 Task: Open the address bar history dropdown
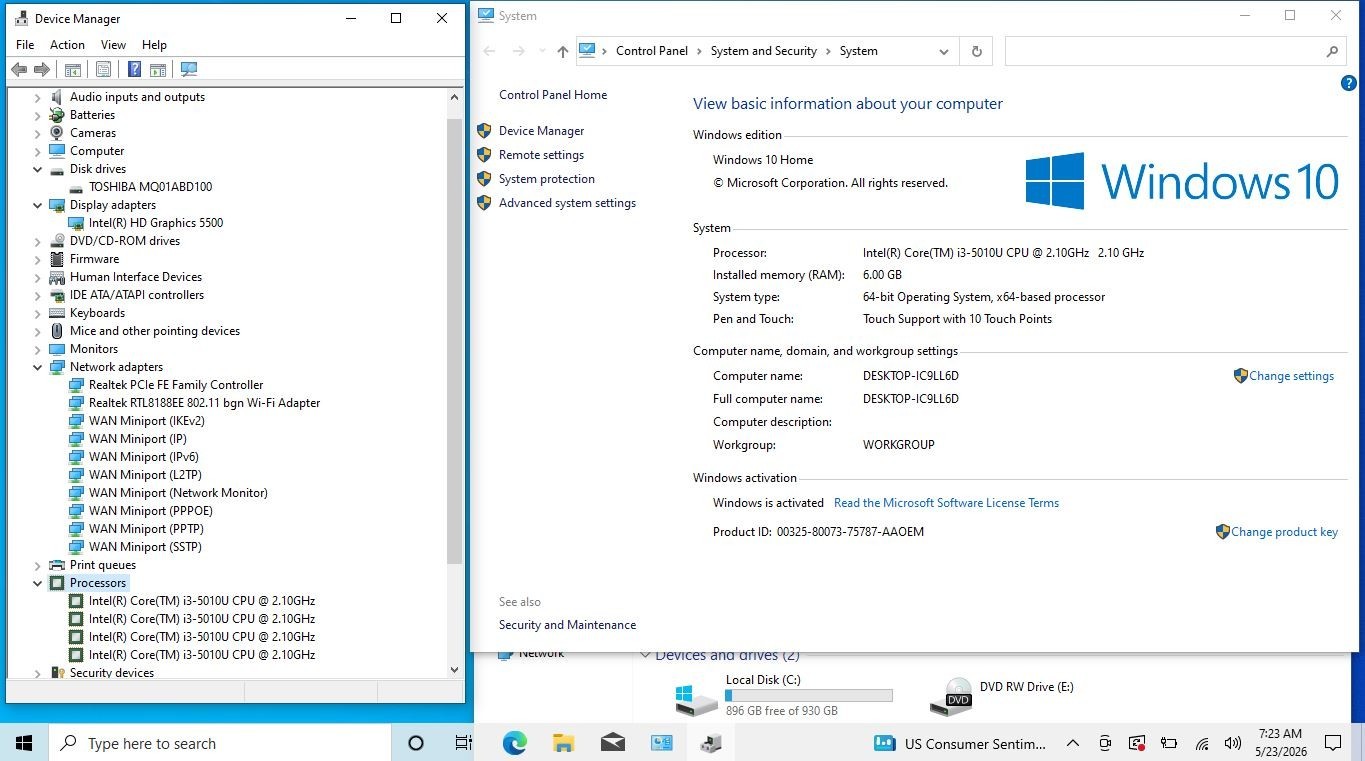[x=944, y=51]
